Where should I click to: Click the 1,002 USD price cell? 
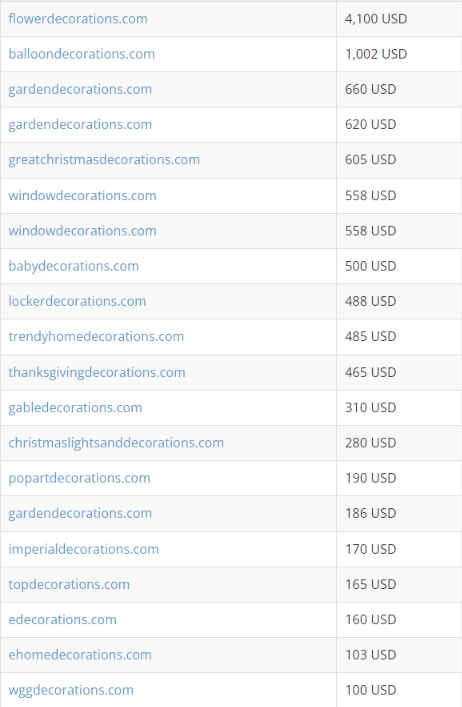click(x=399, y=54)
